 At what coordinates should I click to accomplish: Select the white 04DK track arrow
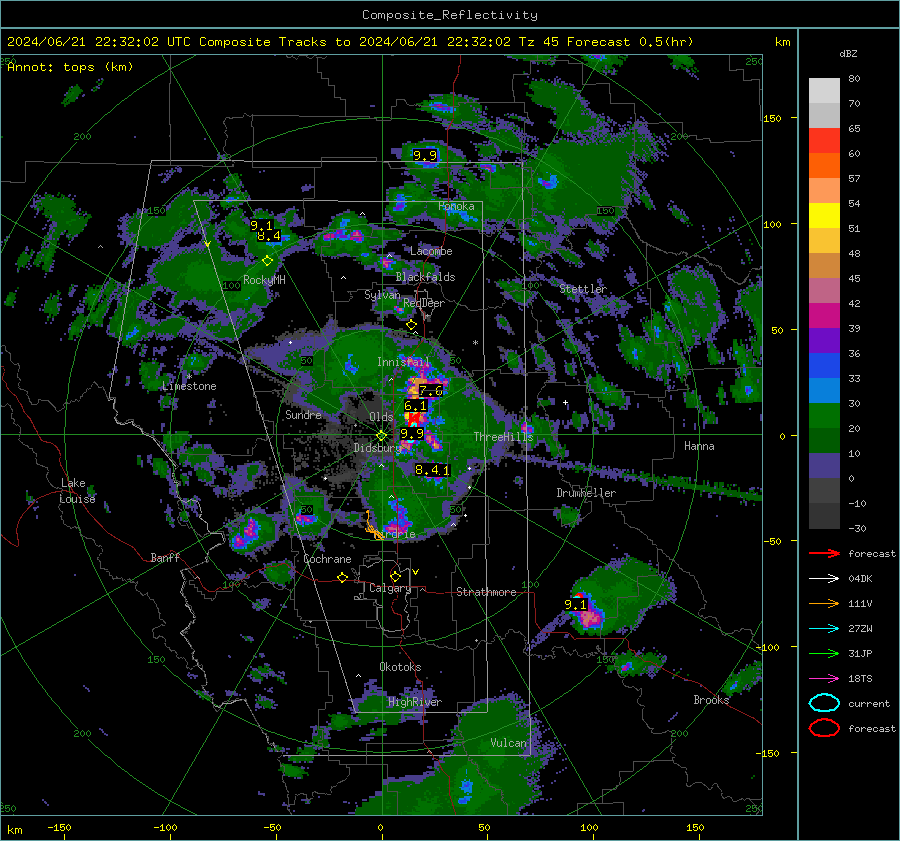click(824, 579)
